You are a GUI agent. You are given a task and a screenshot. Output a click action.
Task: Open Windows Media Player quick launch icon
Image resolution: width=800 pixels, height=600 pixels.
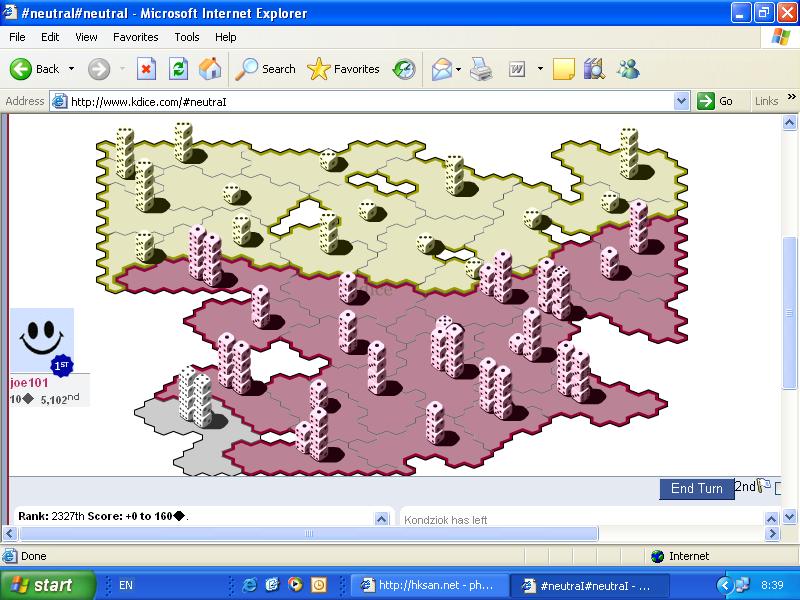click(x=295, y=584)
